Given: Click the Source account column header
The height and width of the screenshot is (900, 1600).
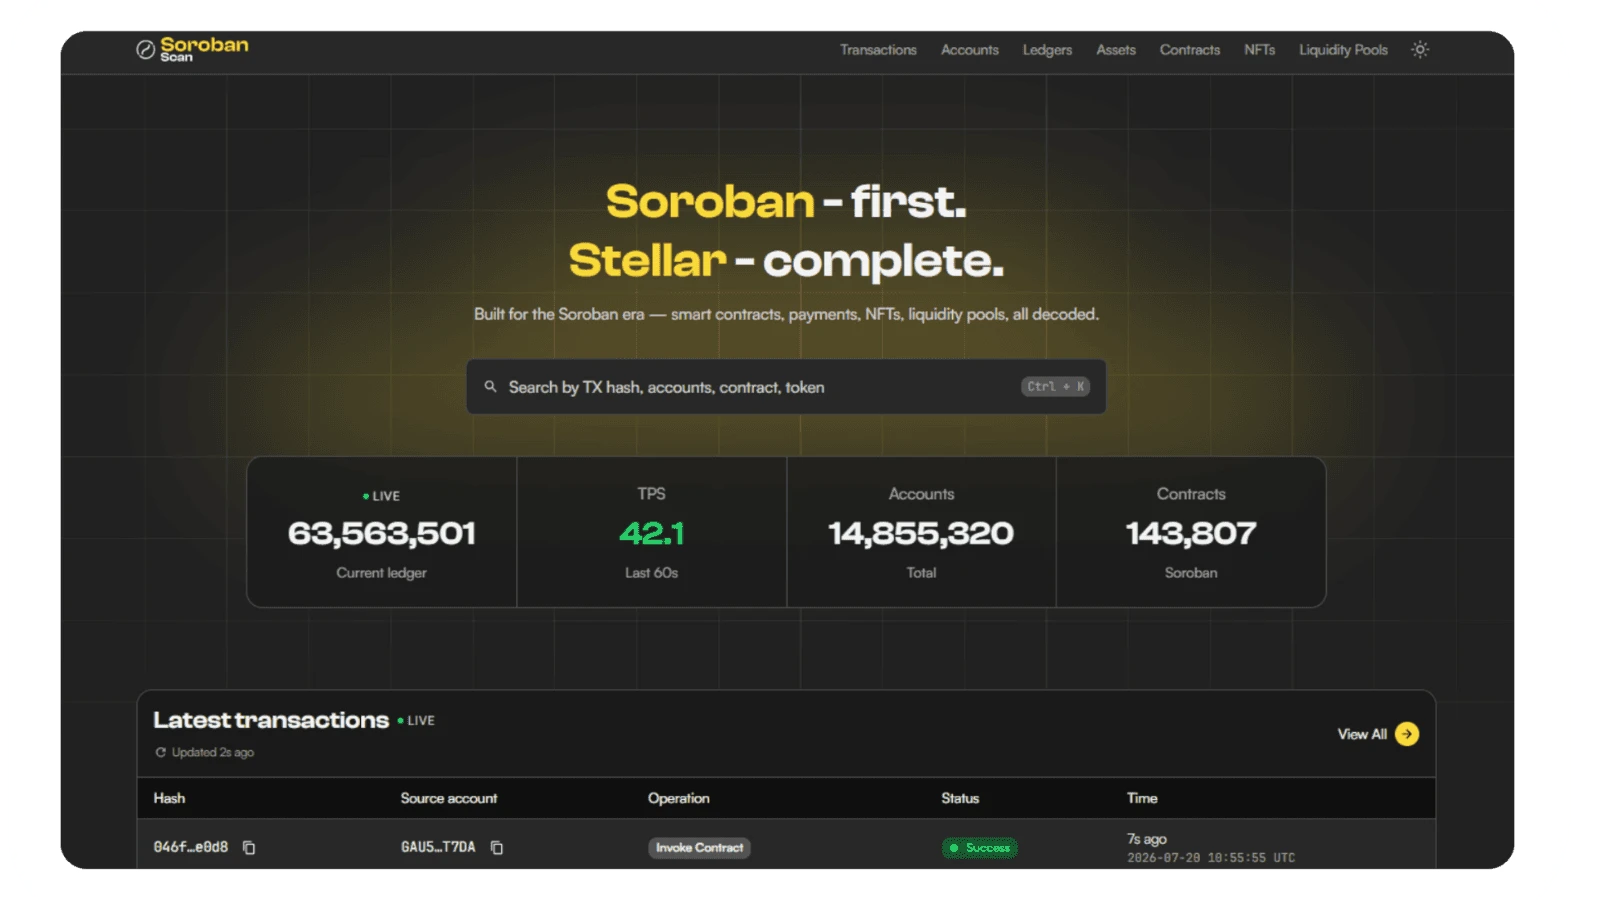Looking at the screenshot, I should (x=448, y=798).
